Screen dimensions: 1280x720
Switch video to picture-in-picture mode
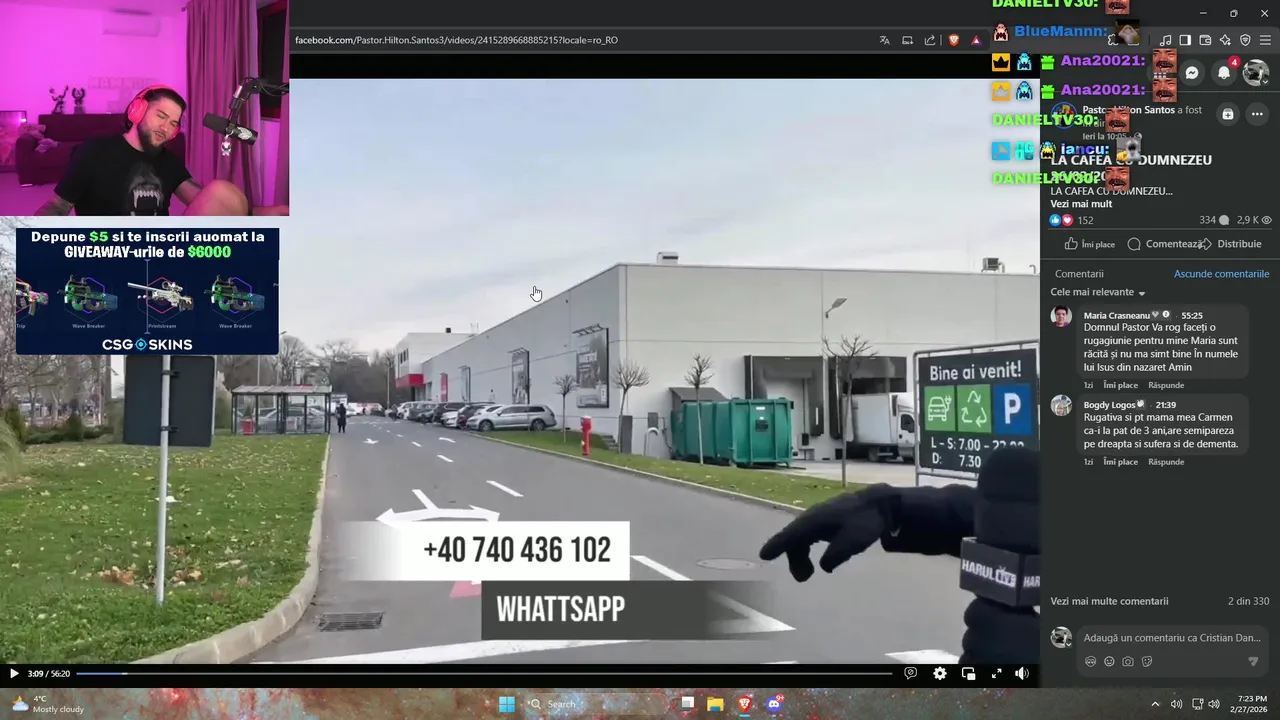(x=968, y=674)
